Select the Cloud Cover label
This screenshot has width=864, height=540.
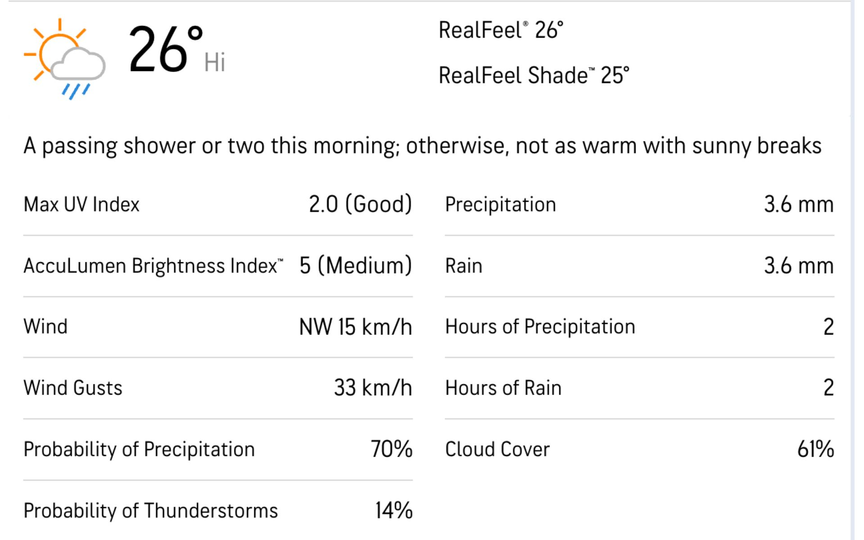click(497, 449)
